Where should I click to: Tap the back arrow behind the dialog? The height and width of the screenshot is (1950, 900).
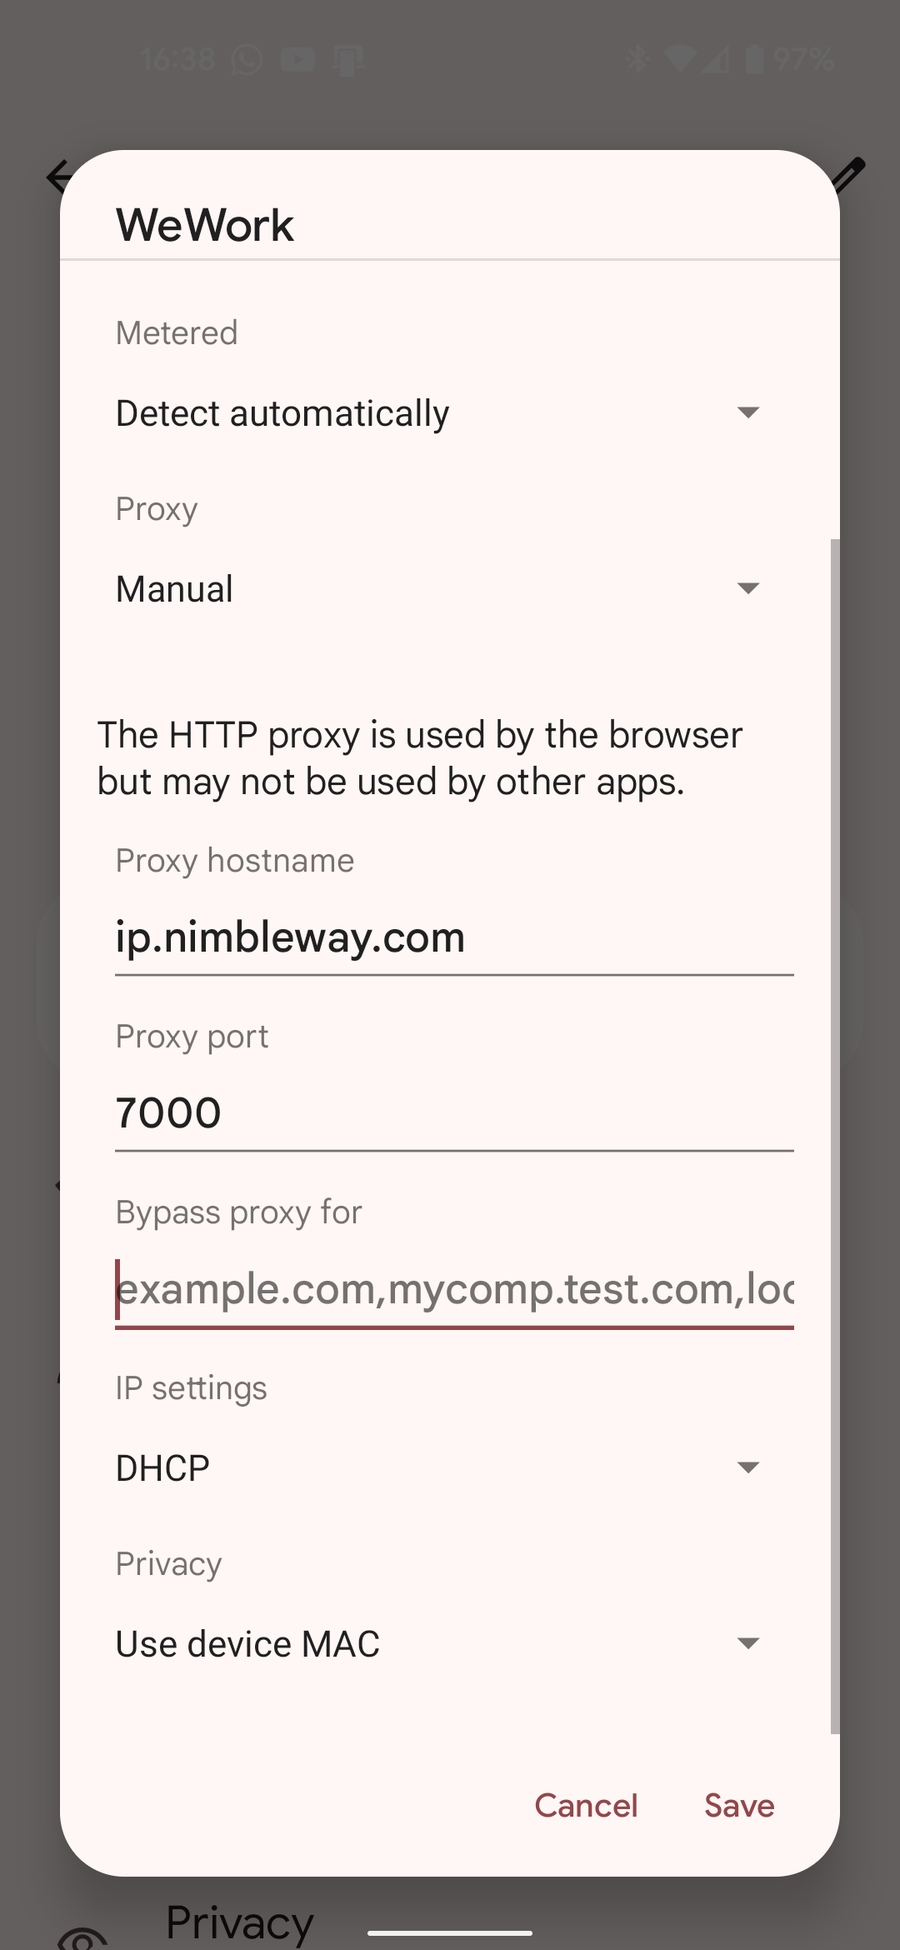tap(57, 177)
